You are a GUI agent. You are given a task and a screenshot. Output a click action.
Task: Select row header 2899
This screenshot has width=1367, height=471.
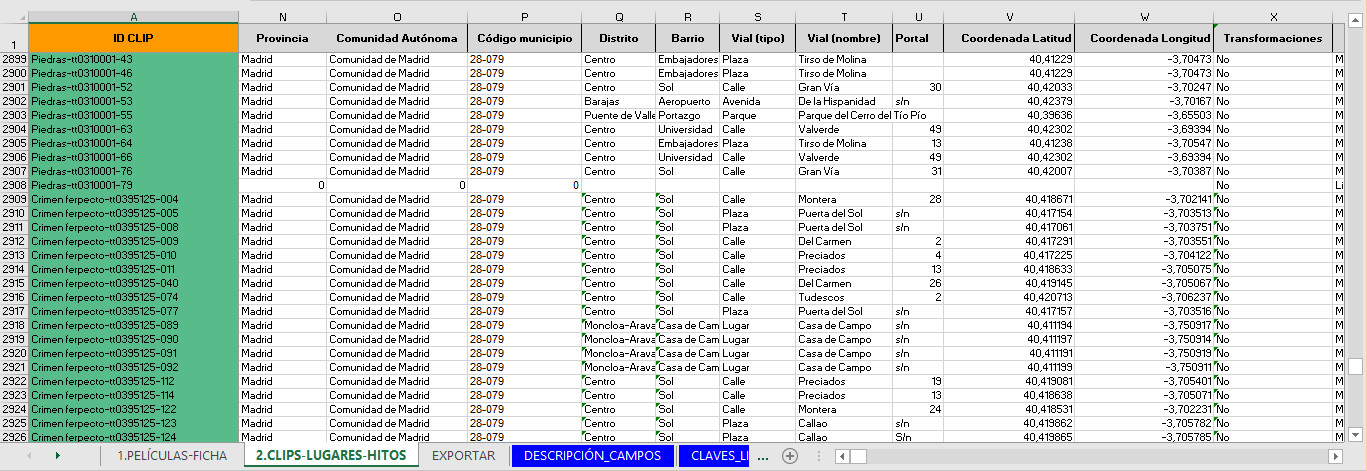coord(14,59)
